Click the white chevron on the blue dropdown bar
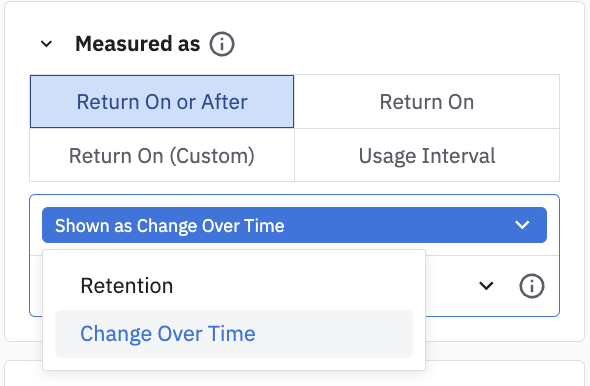This screenshot has height=386, width=590. click(522, 225)
